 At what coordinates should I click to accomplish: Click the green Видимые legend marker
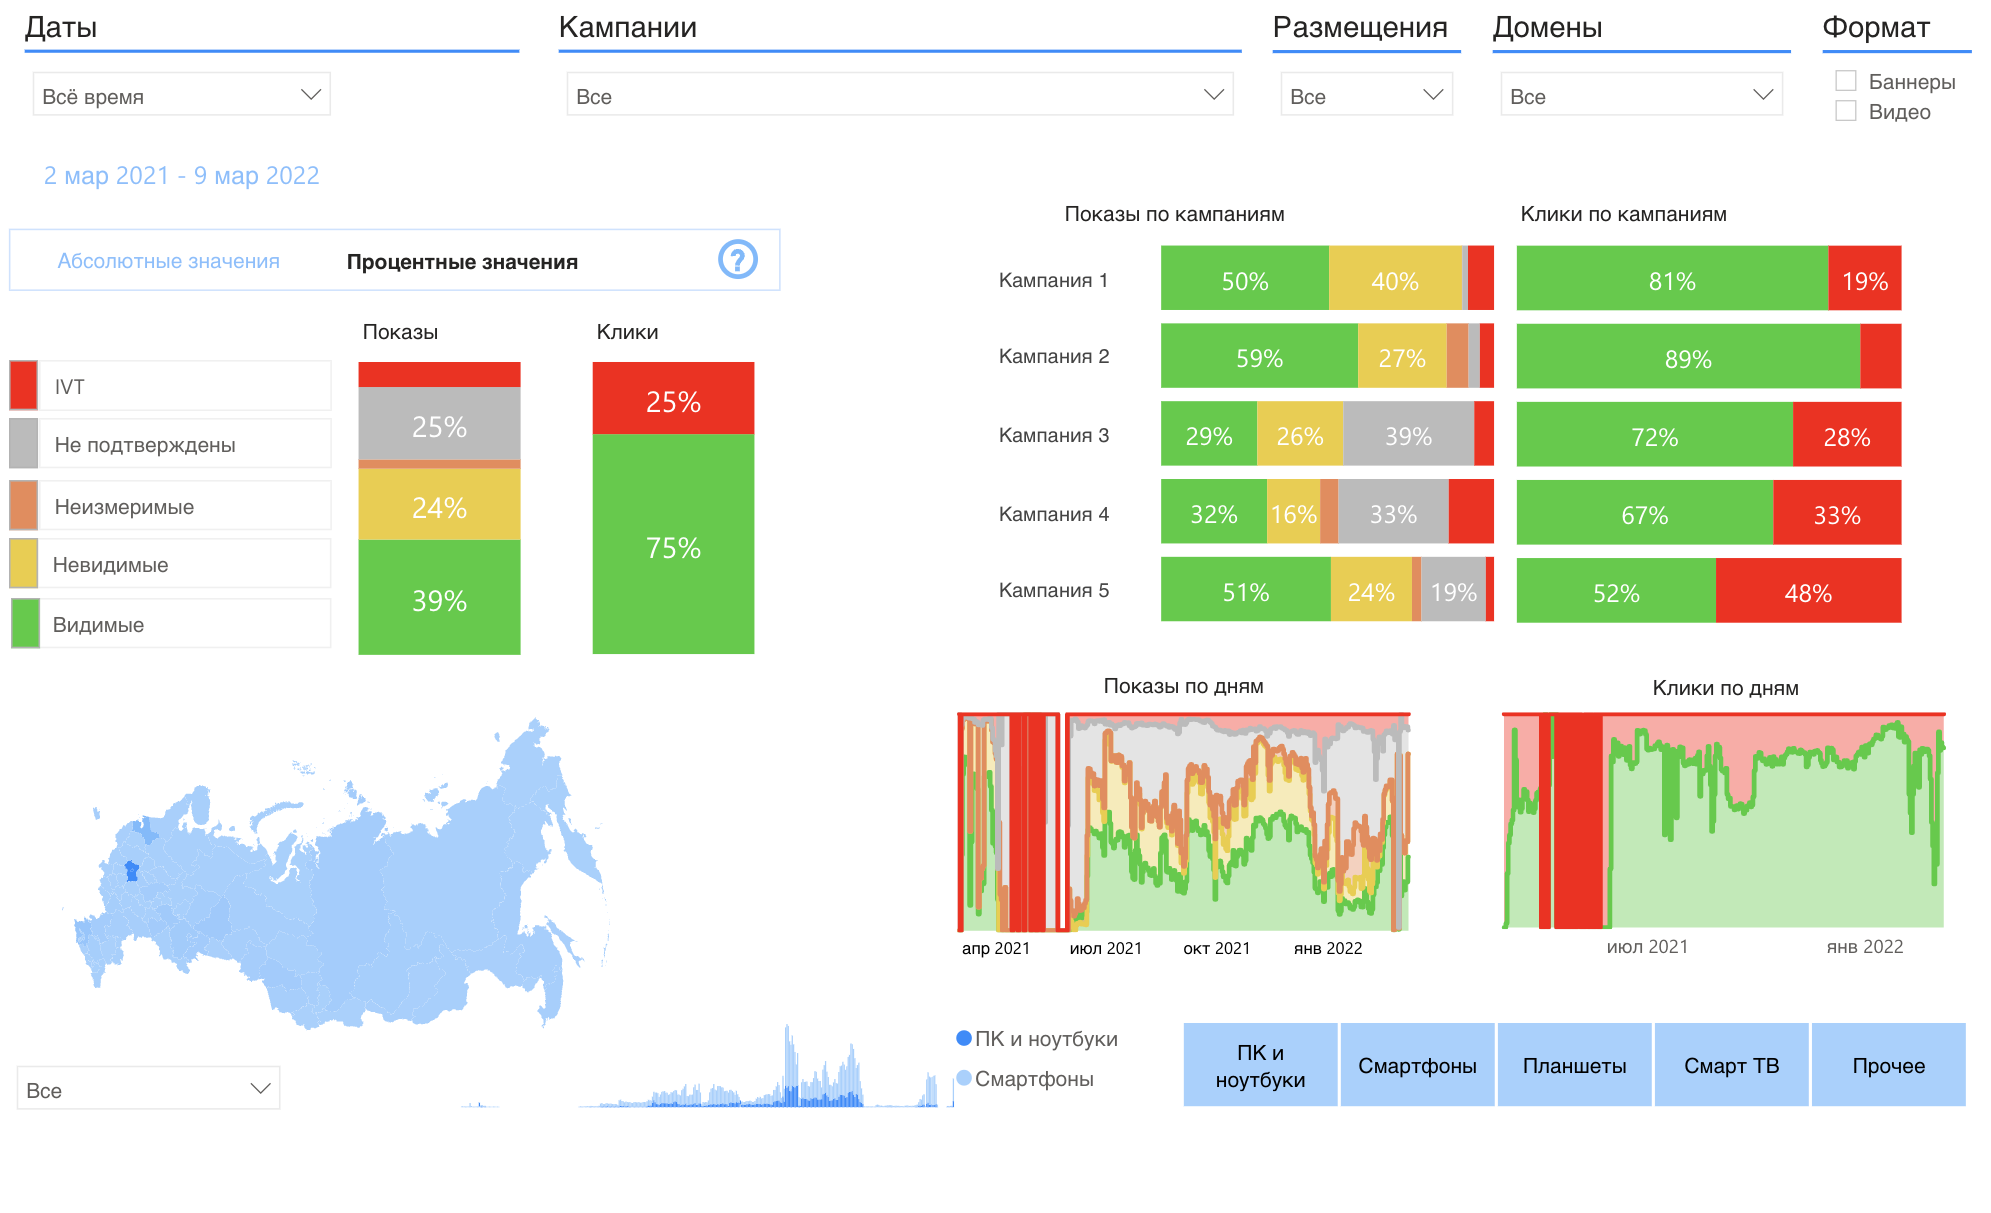[x=25, y=623]
